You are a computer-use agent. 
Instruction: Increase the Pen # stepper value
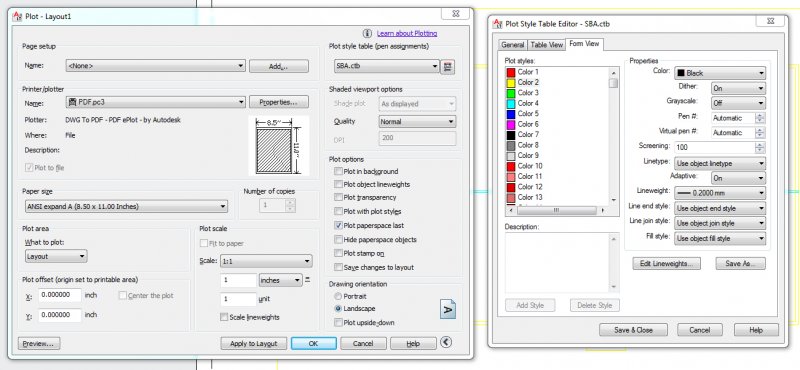tap(761, 115)
